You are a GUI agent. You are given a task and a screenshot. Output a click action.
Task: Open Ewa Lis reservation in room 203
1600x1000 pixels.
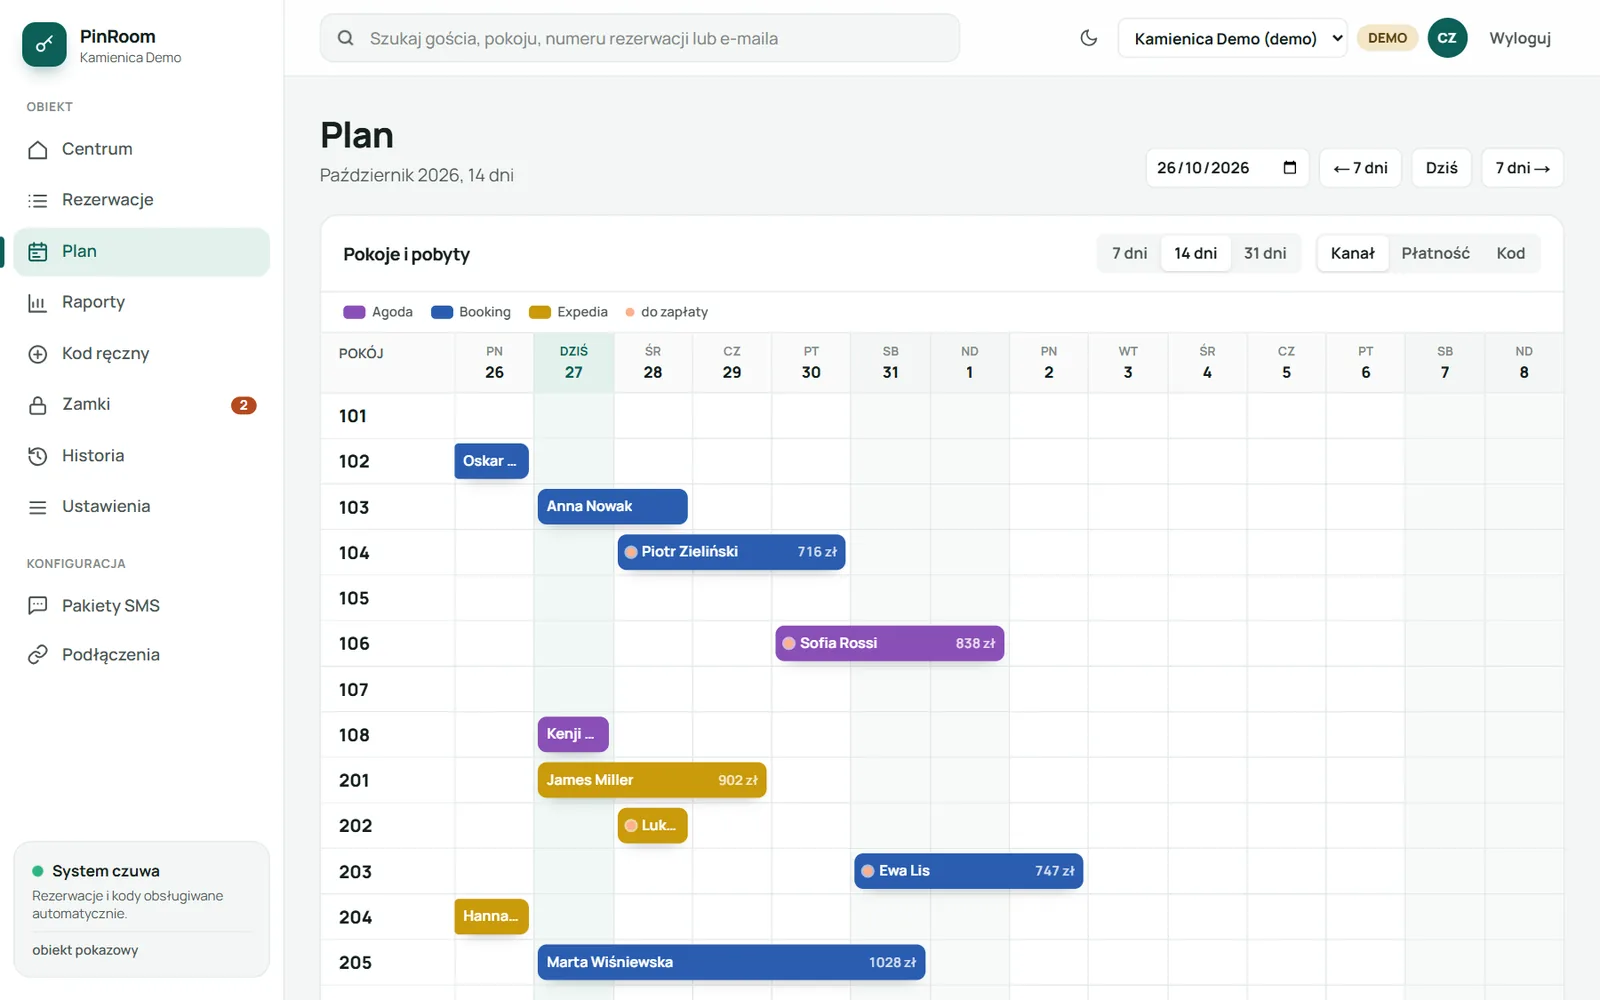point(968,871)
